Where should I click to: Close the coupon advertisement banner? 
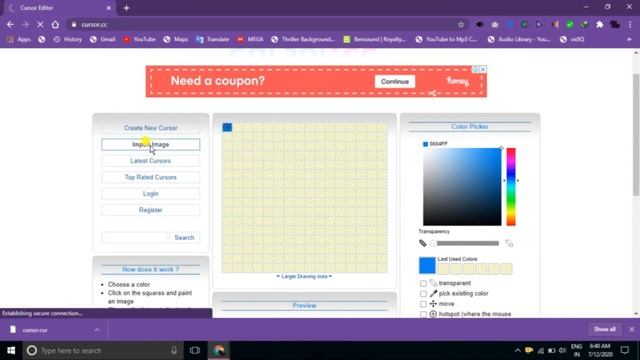click(x=483, y=69)
